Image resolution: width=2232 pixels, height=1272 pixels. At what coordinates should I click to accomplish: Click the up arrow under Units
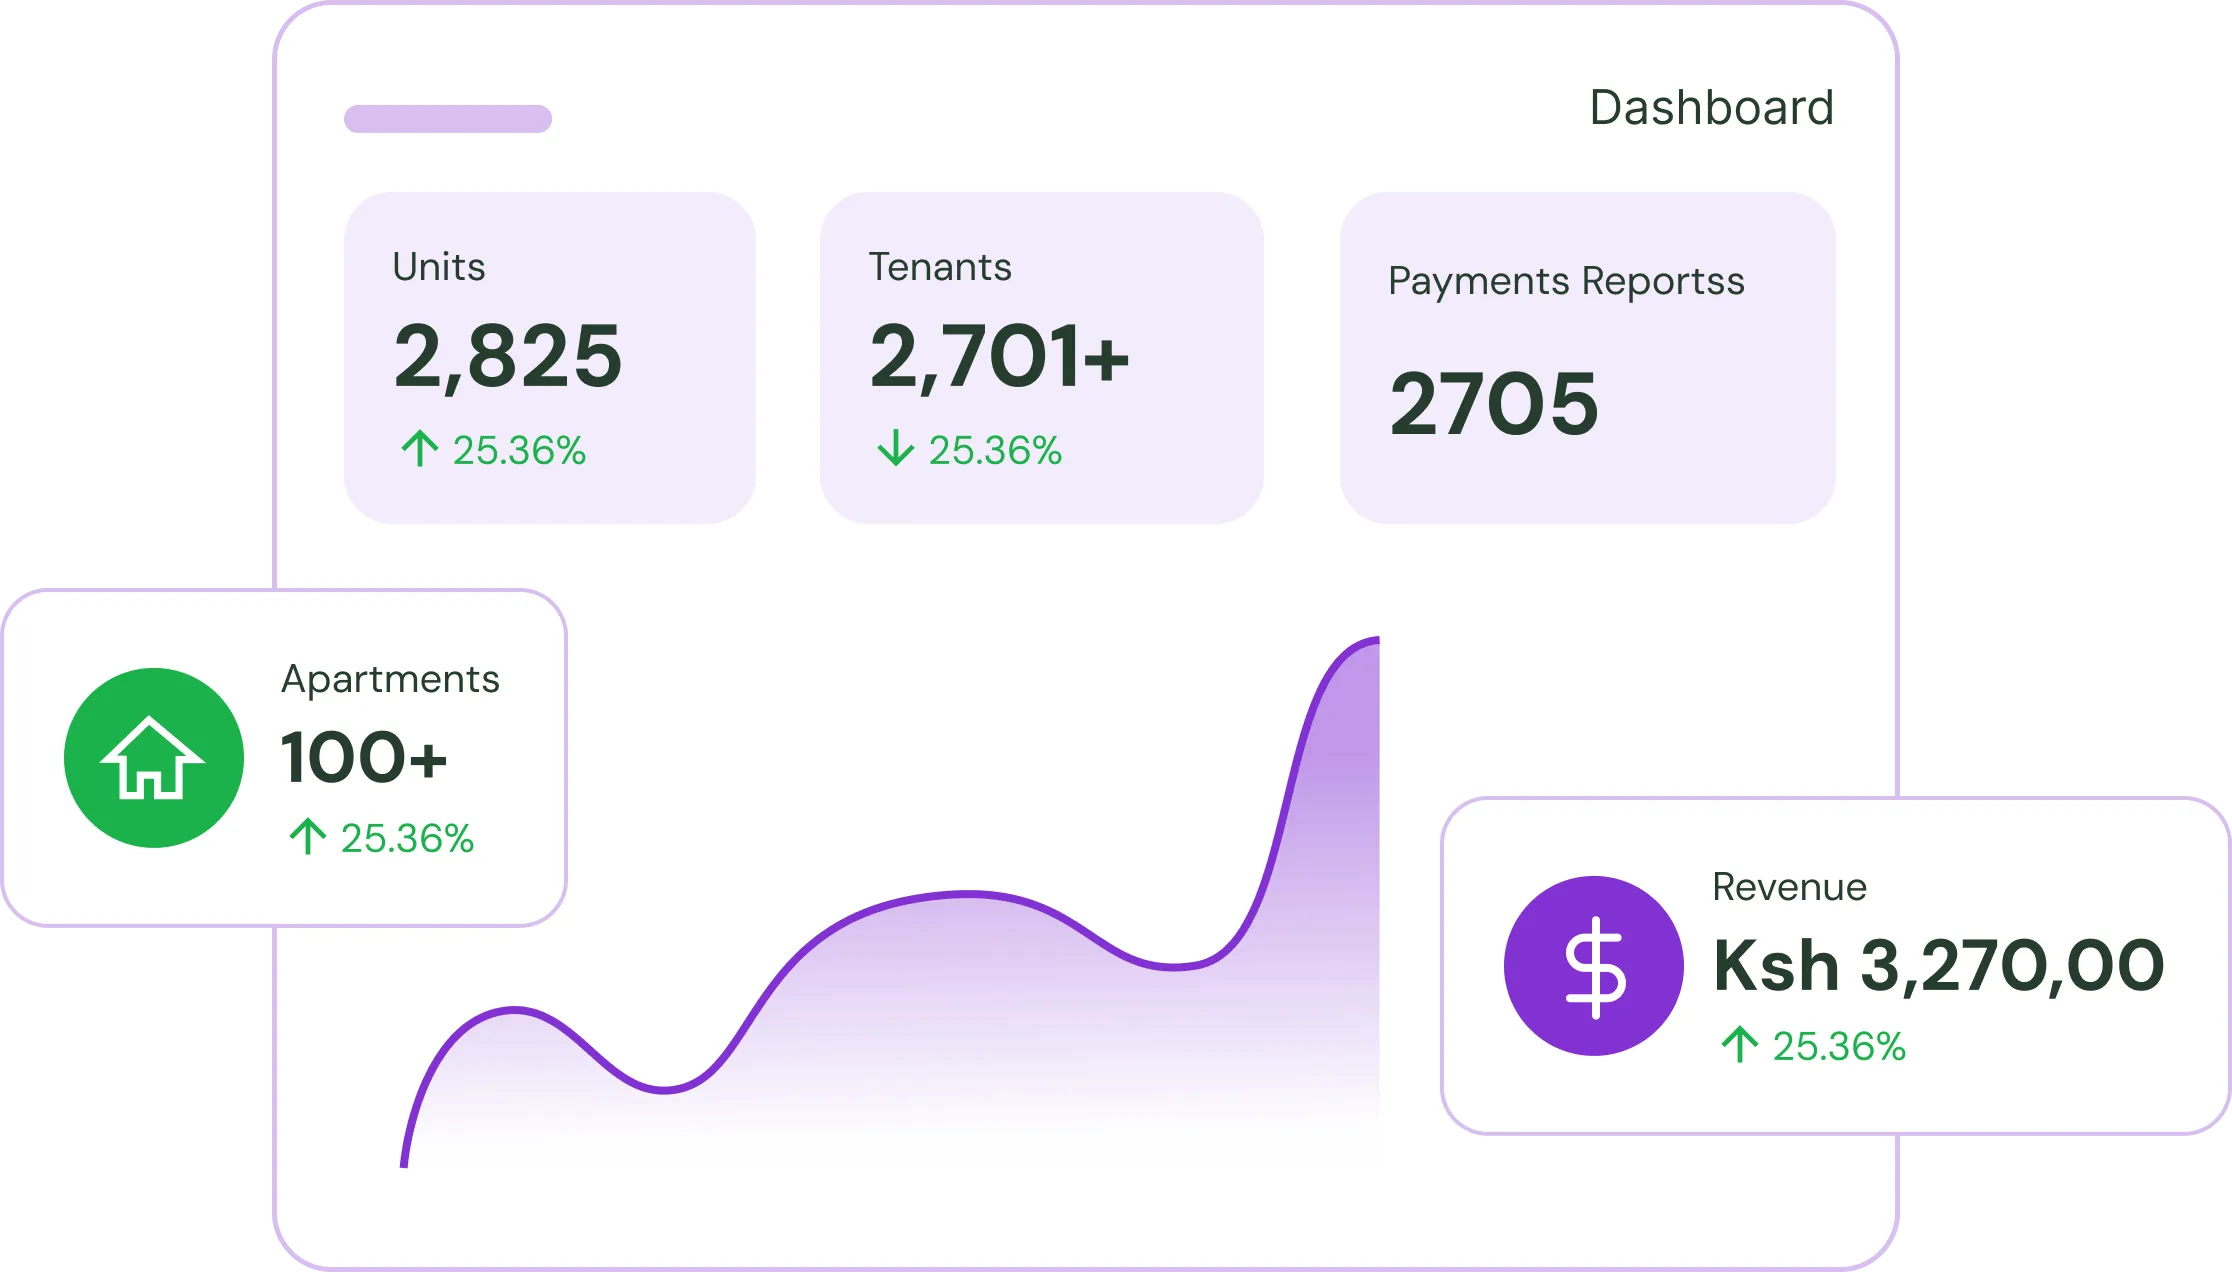[419, 449]
